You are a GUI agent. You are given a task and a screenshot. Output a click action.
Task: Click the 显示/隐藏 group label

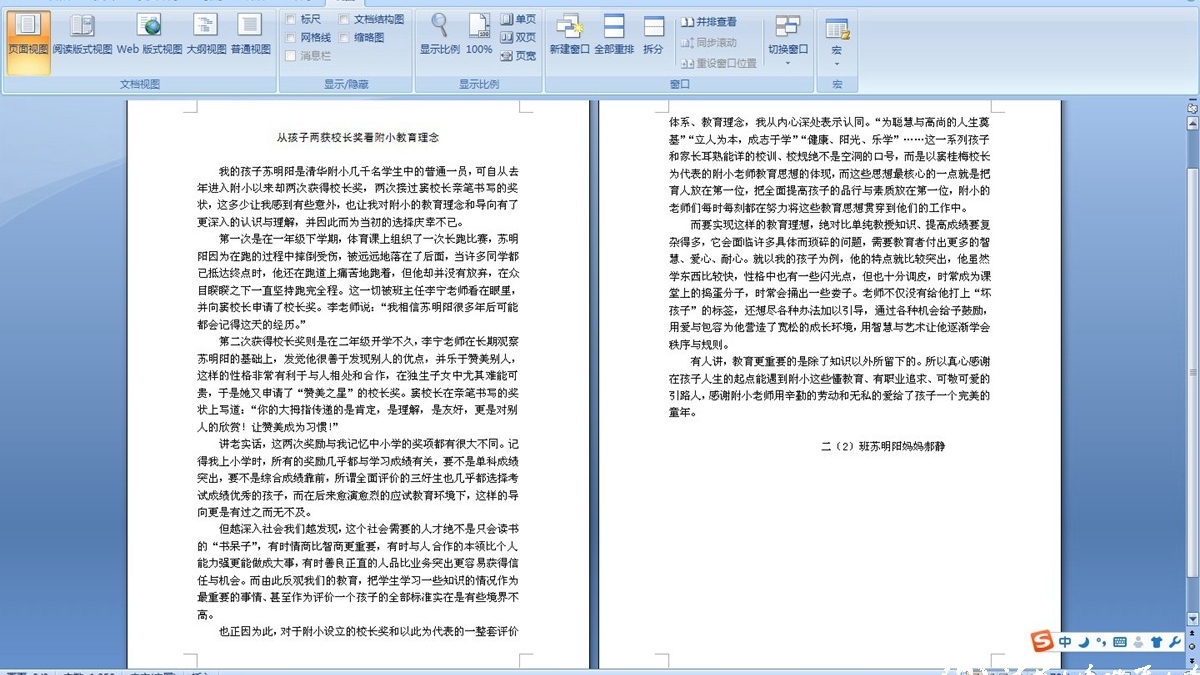pos(346,85)
